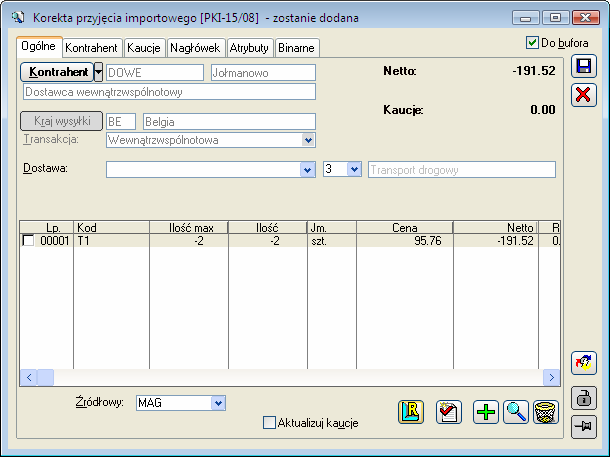This screenshot has height=457, width=610.
Task: Select the T1 code cell
Action: point(111,241)
